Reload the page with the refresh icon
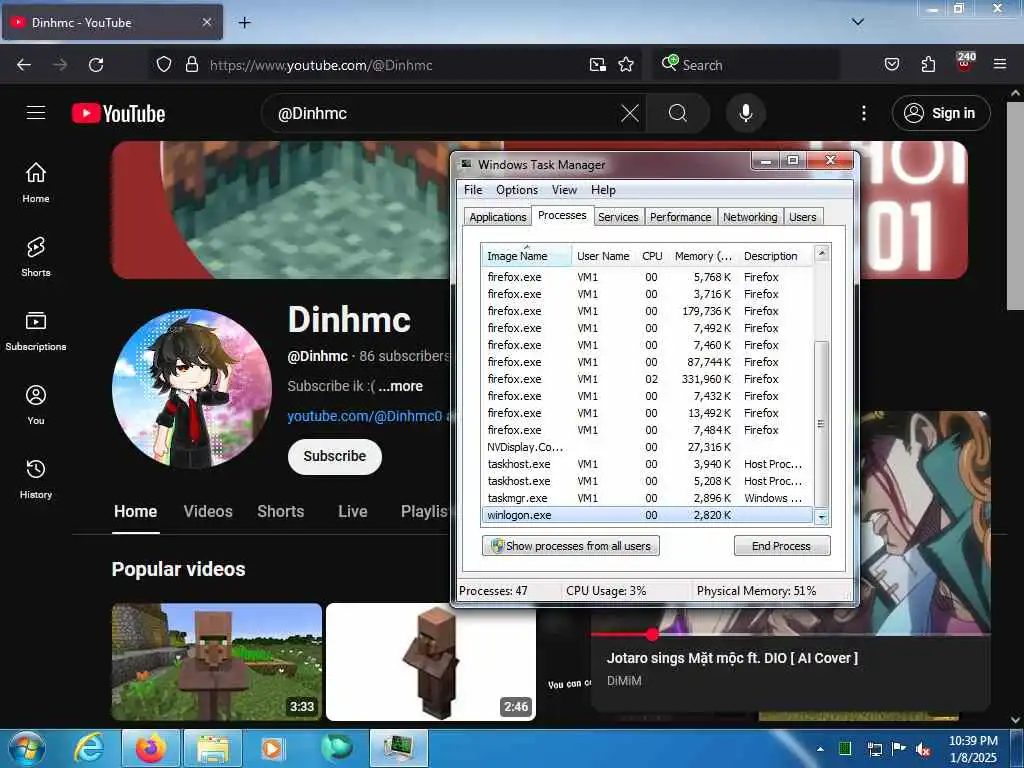The width and height of the screenshot is (1024, 768). 96,65
